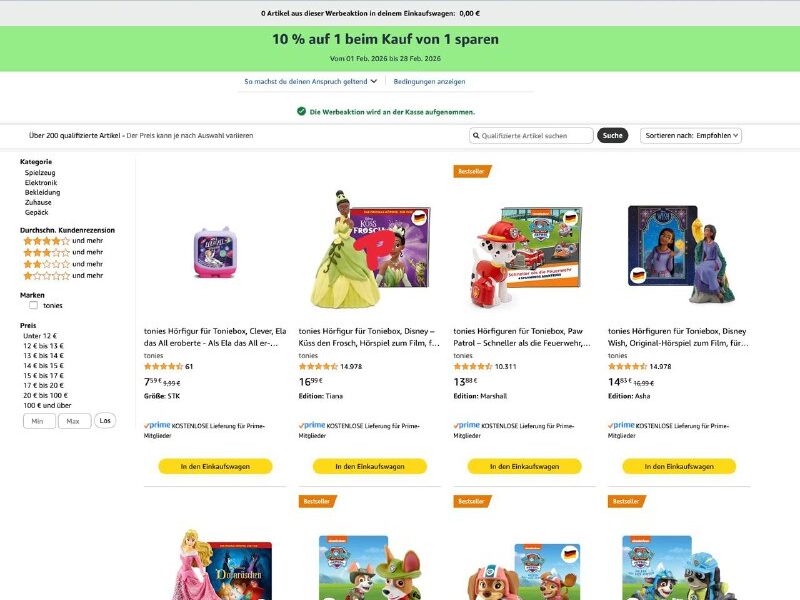This screenshot has height=600, width=800.
Task: Open star rating of Disney Wish Asha figure
Action: pyautogui.click(x=628, y=366)
